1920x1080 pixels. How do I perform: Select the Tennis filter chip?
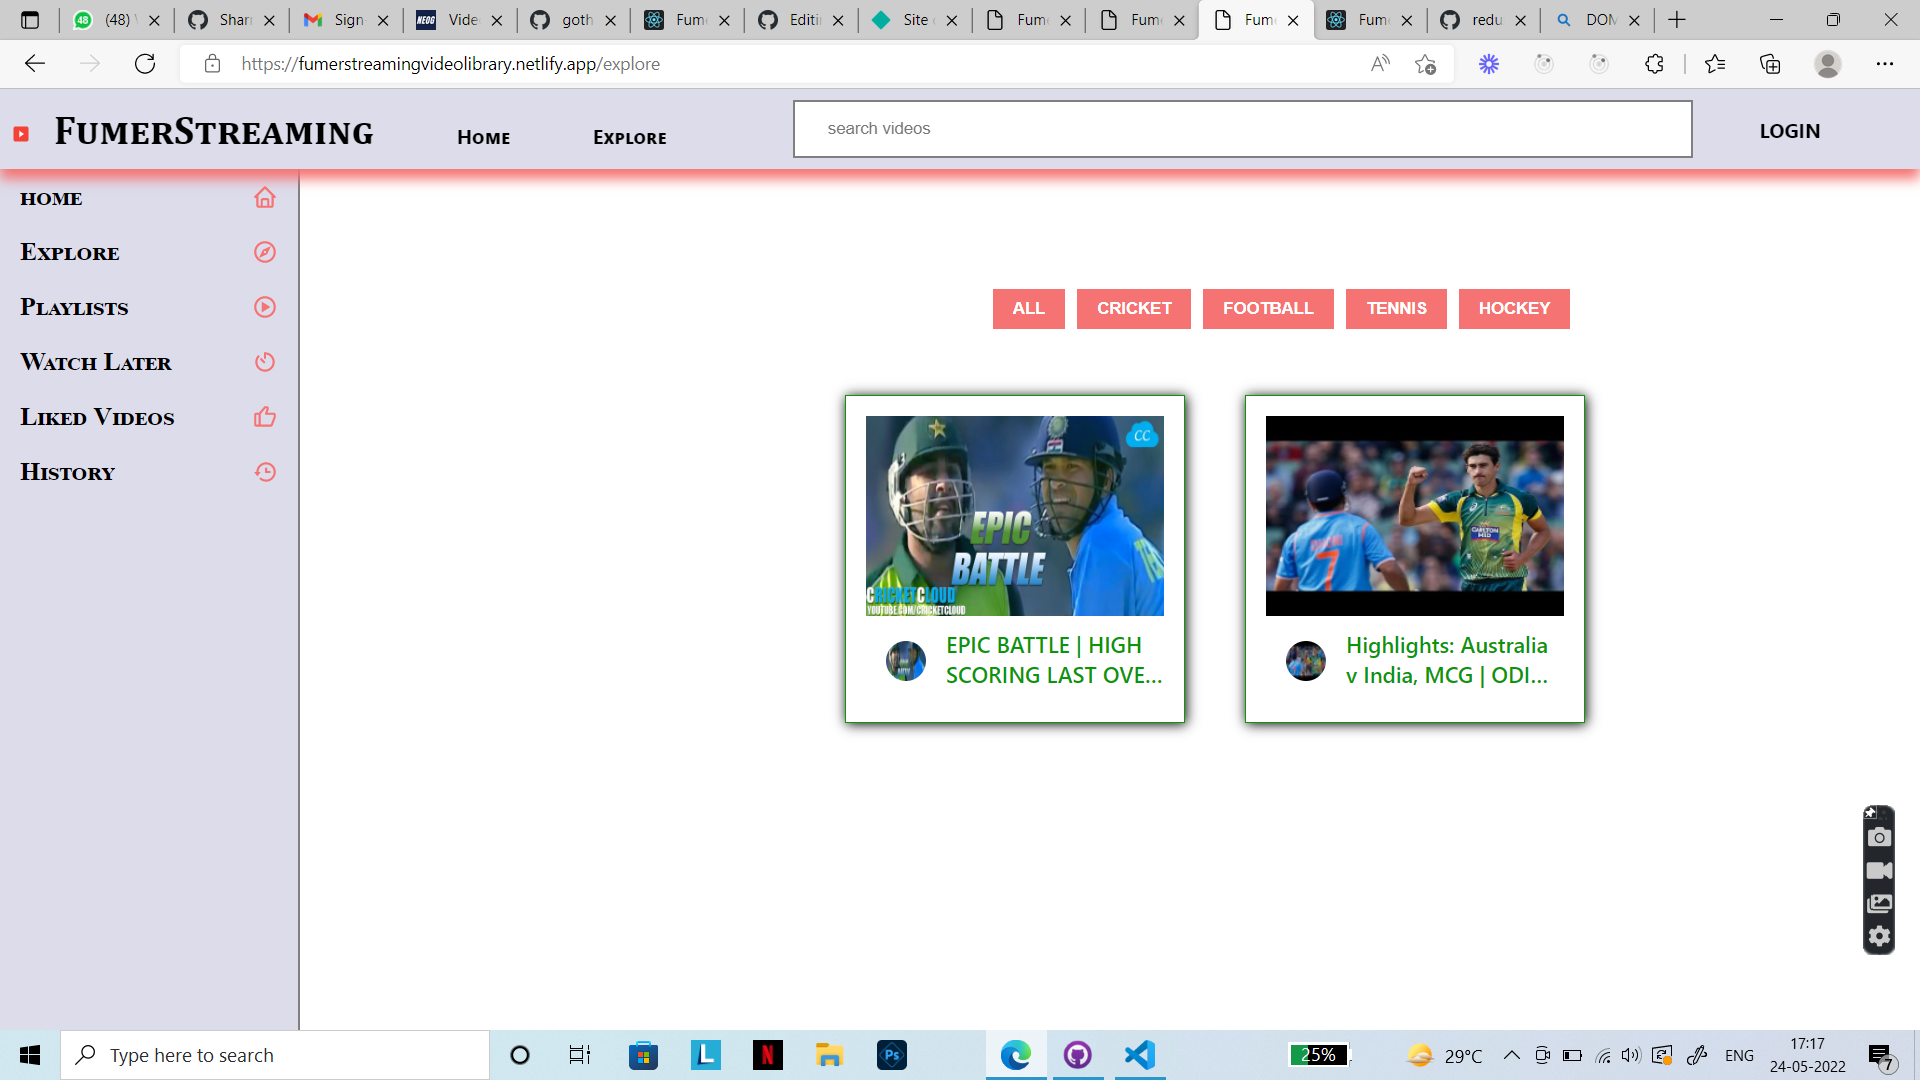(x=1396, y=309)
